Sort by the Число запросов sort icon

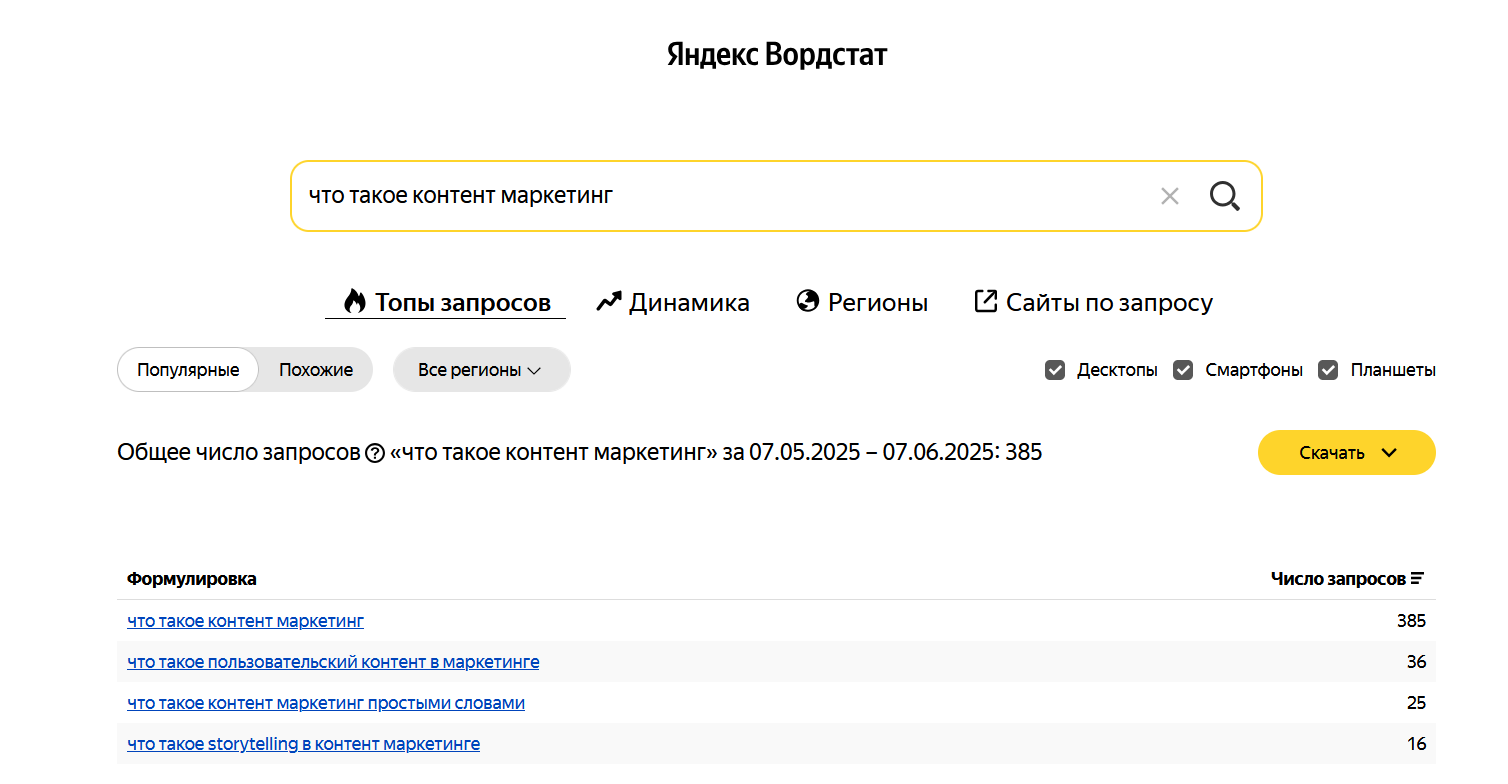(1417, 578)
